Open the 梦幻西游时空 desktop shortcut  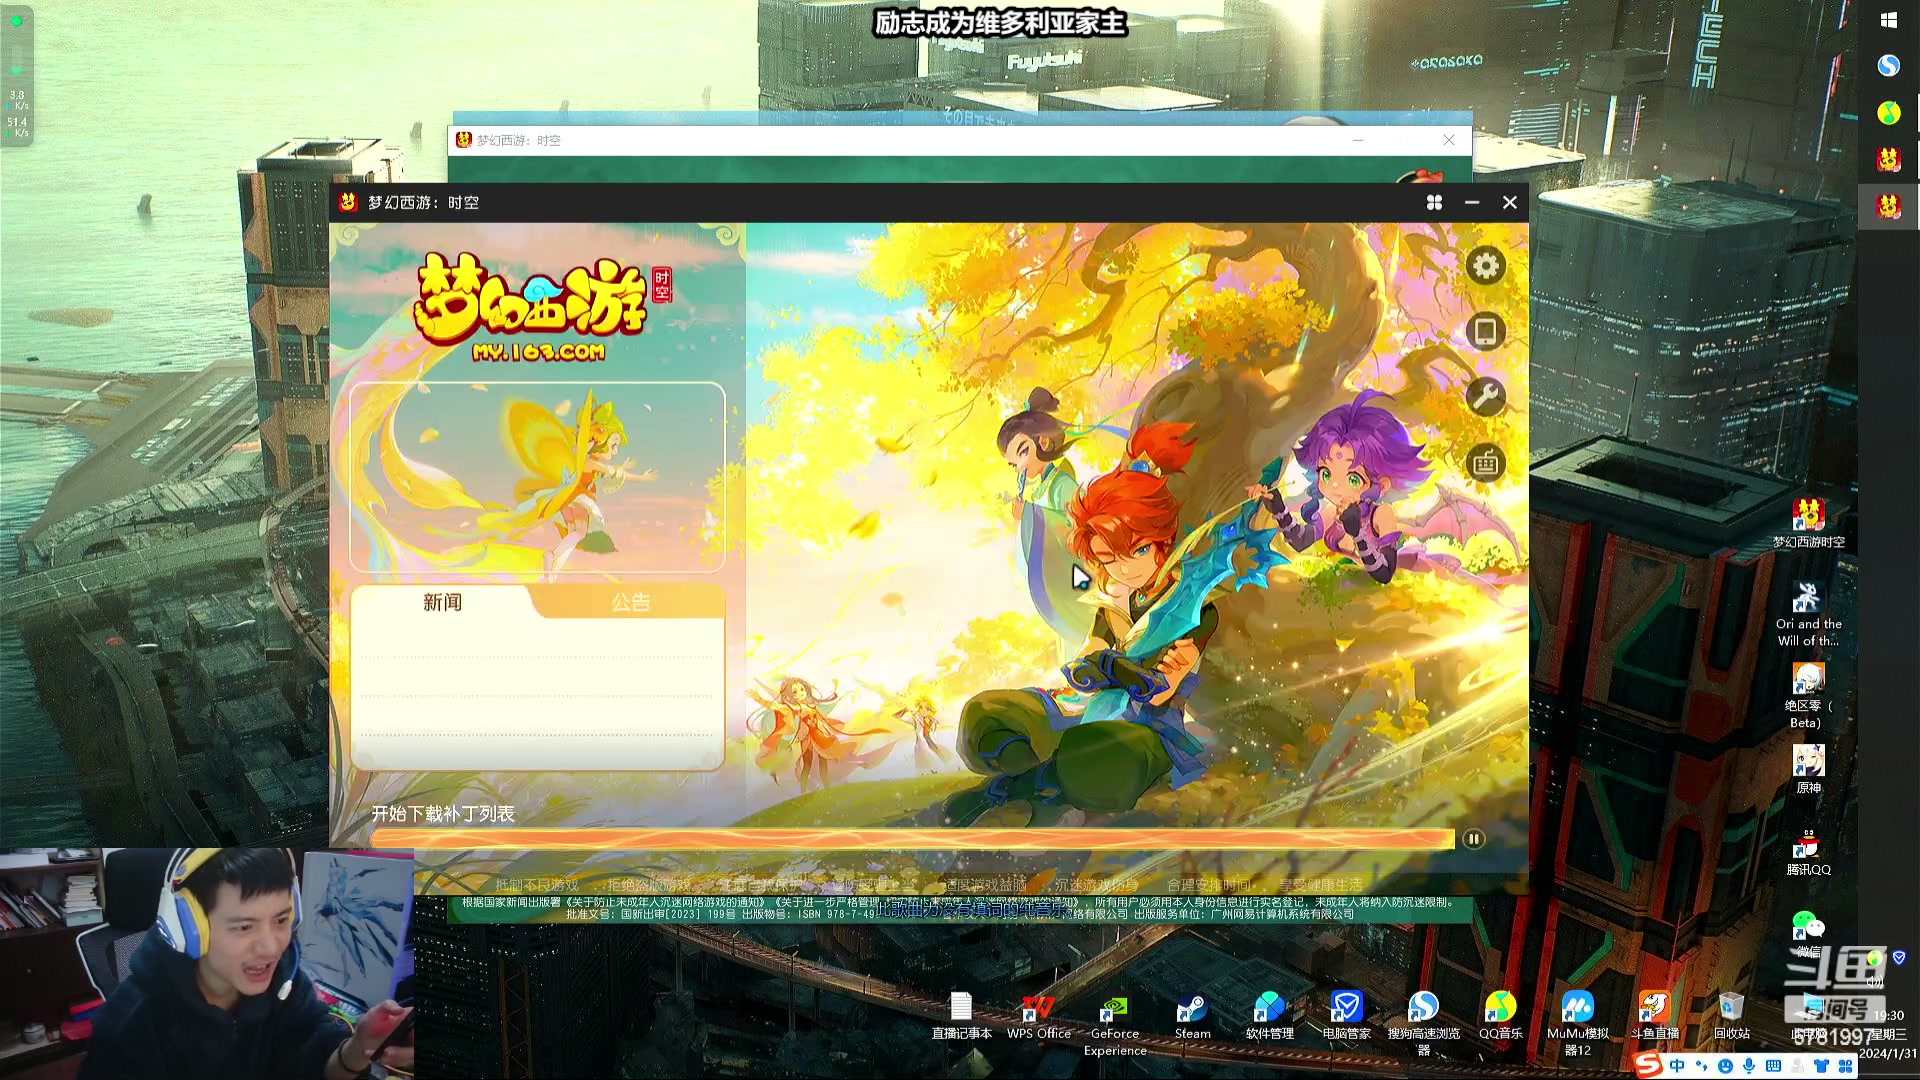tap(1808, 524)
